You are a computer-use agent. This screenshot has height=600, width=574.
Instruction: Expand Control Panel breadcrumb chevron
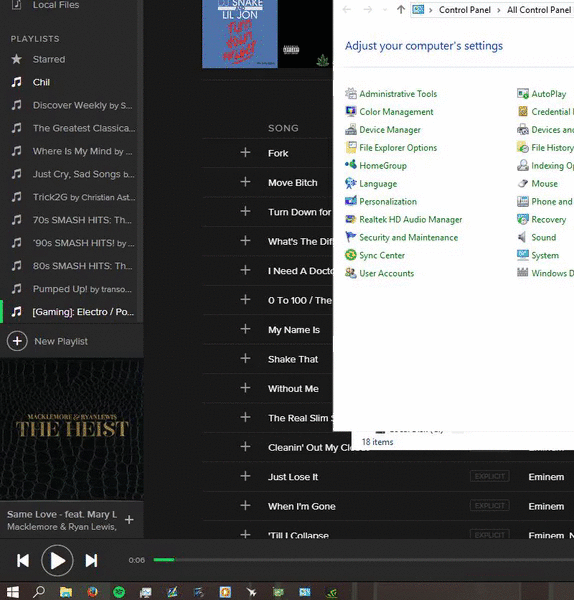tap(499, 10)
